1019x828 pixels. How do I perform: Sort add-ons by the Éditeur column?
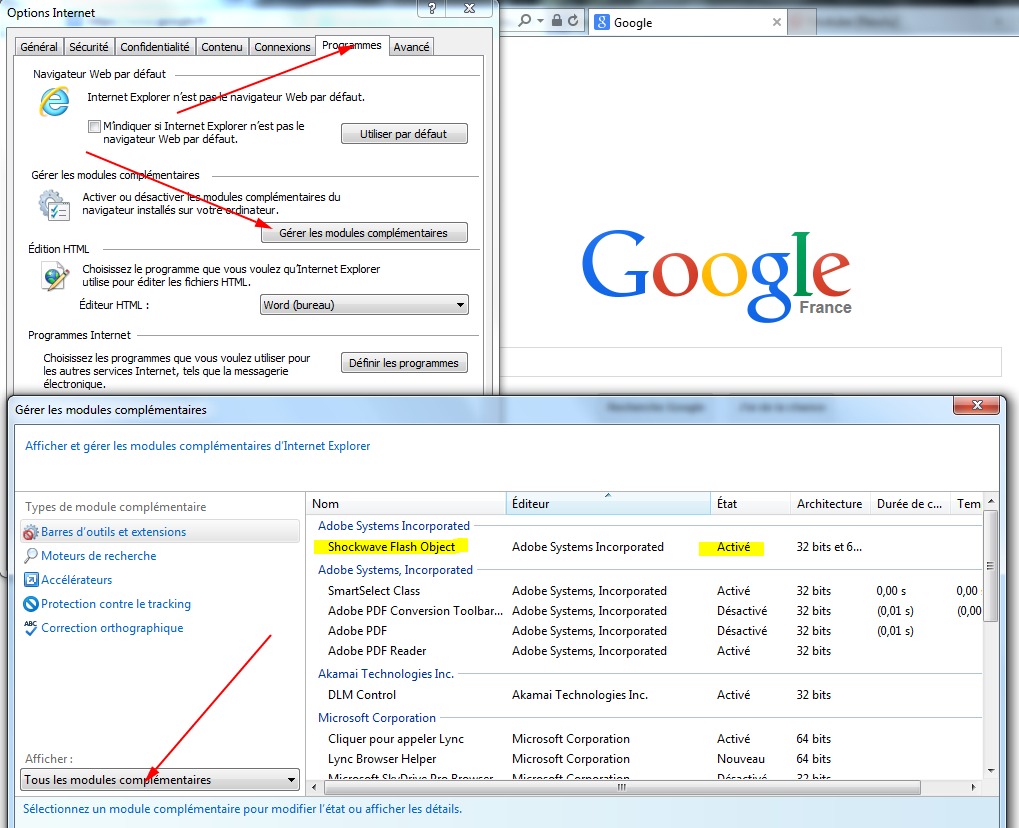click(608, 504)
